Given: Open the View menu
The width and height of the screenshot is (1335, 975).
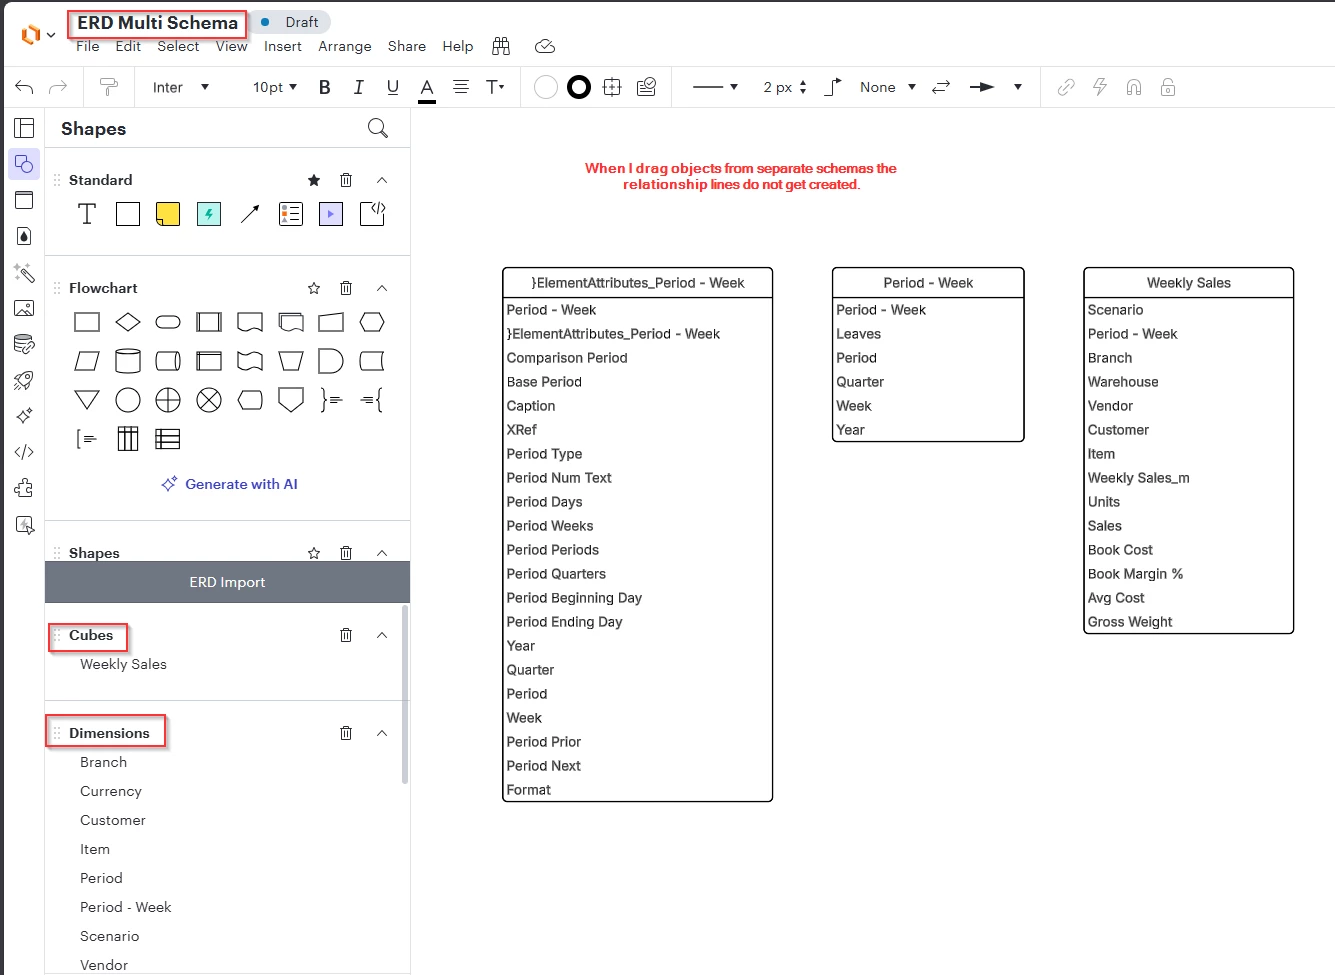Looking at the screenshot, I should pos(231,46).
